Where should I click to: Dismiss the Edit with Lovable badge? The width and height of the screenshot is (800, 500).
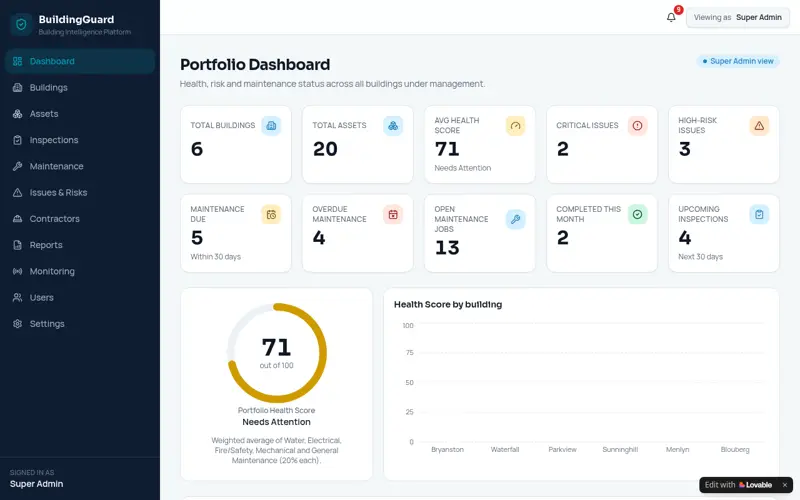(x=785, y=485)
